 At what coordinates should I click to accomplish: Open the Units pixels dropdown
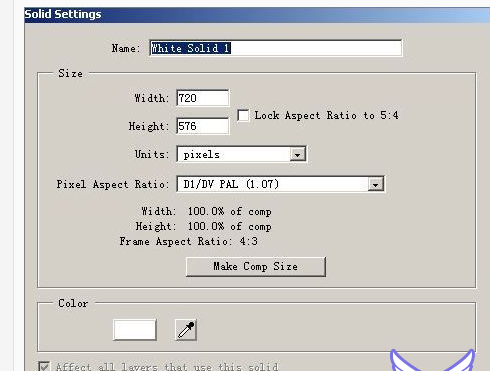[x=241, y=154]
